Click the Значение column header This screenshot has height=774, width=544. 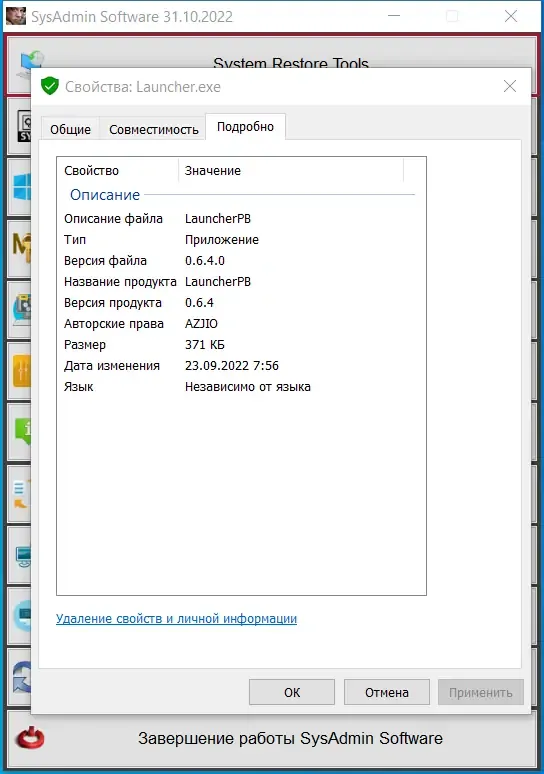click(x=291, y=170)
